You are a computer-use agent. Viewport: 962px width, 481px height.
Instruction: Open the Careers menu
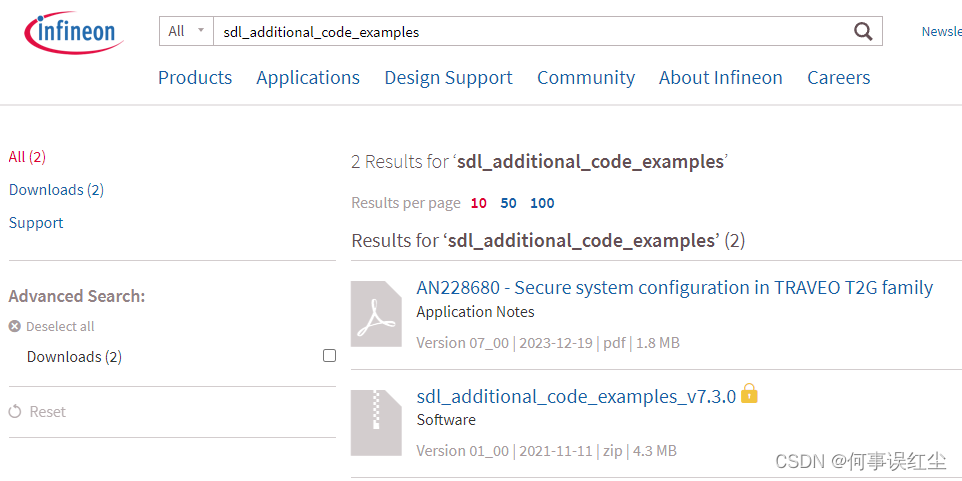[839, 78]
